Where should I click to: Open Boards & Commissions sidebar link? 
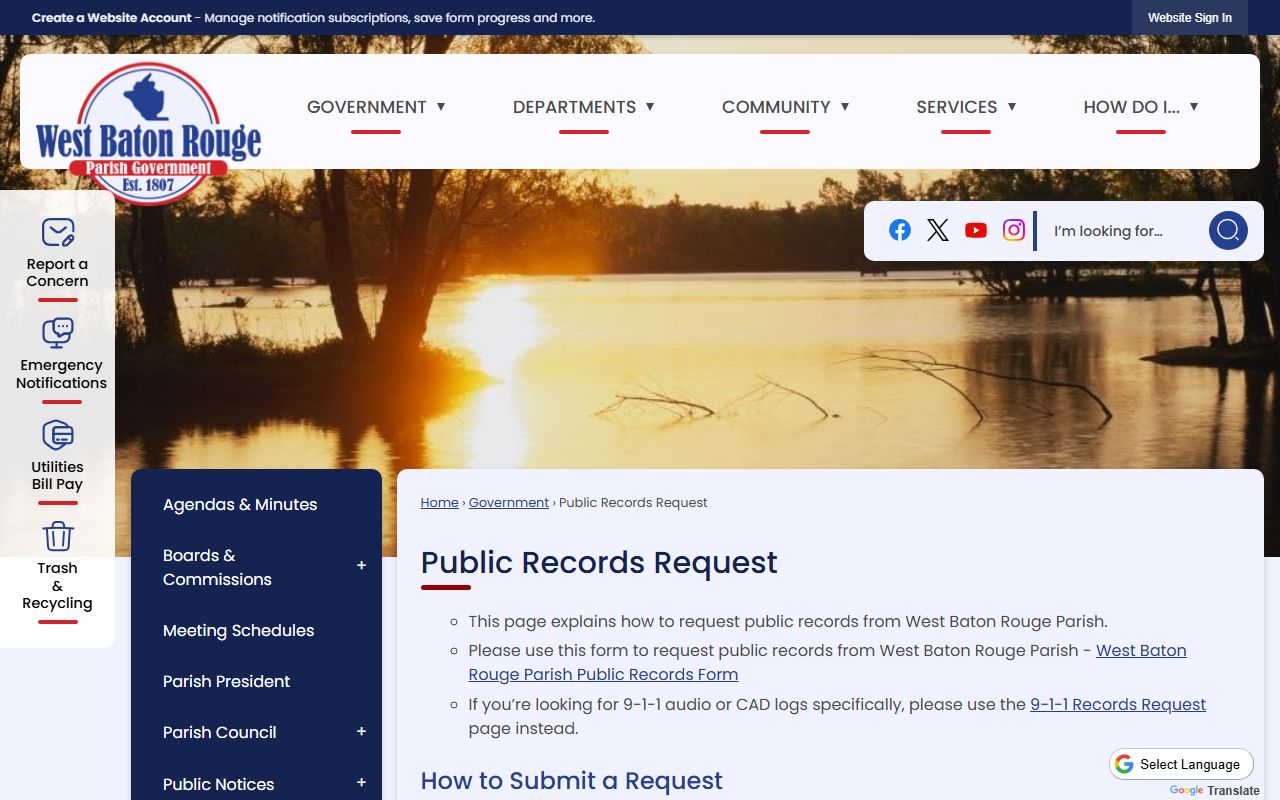[217, 567]
